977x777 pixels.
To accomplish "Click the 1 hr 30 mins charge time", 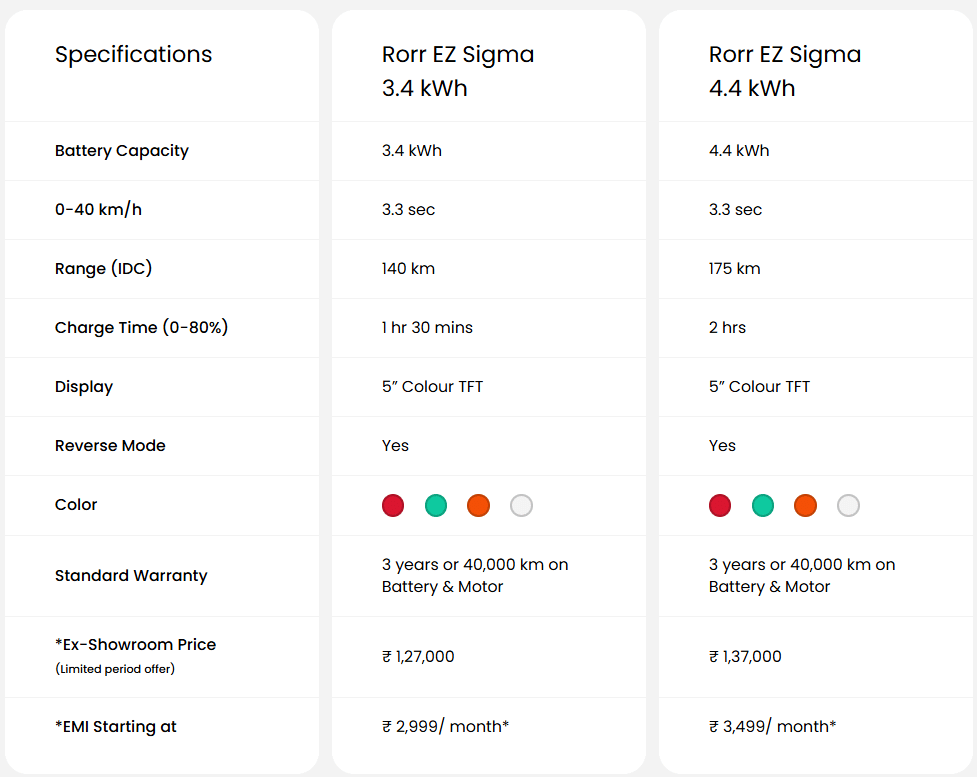I will 427,328.
